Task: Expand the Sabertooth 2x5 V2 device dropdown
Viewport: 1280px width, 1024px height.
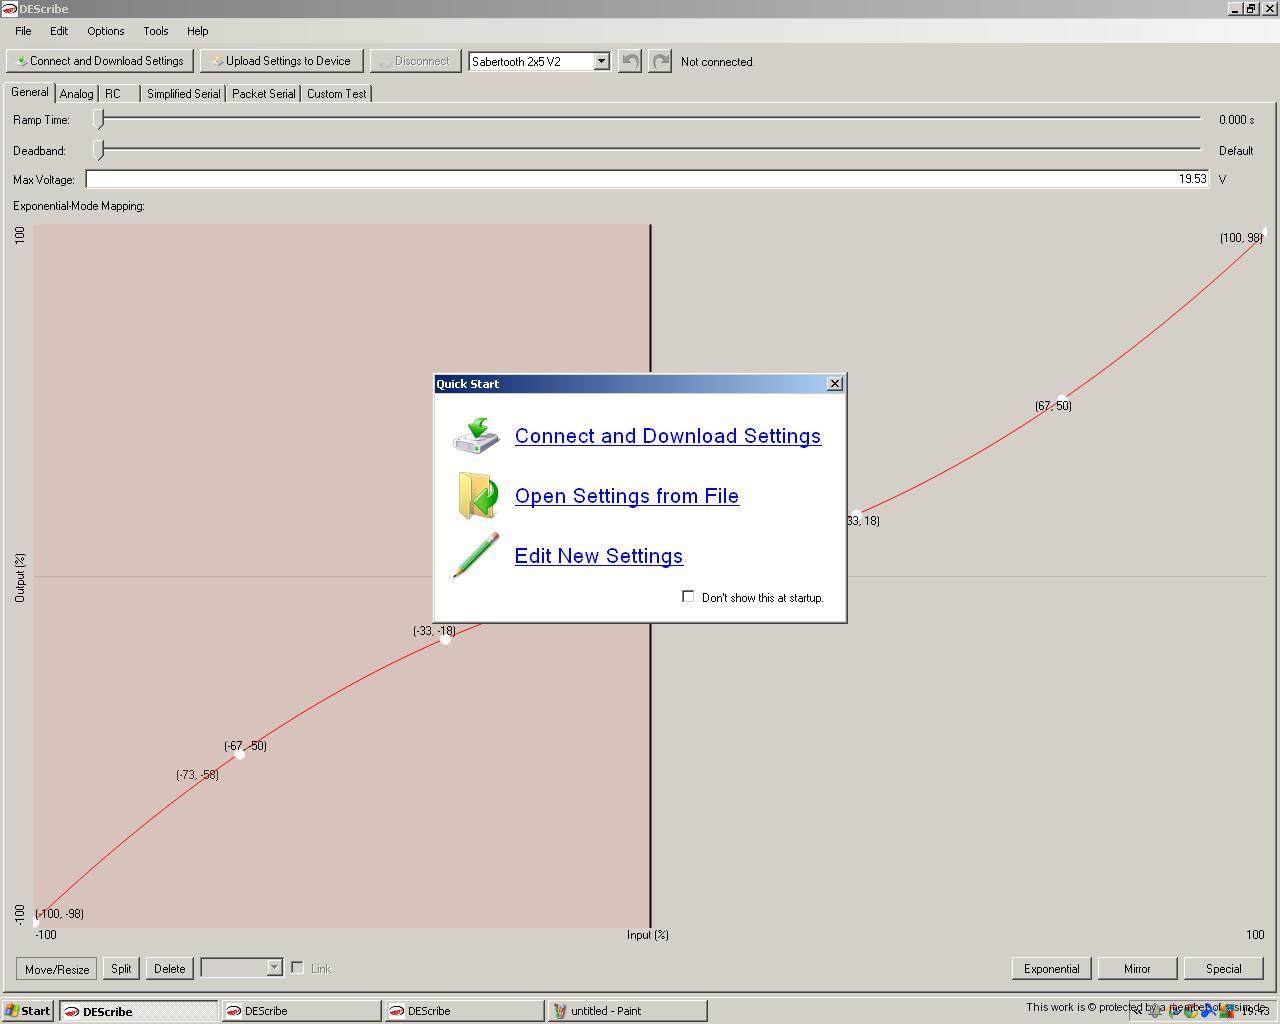Action: pos(601,61)
